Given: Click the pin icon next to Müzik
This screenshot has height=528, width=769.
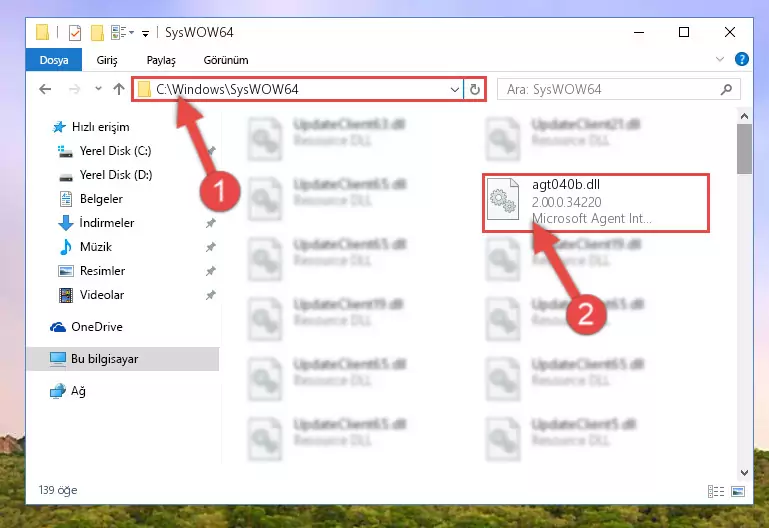Looking at the screenshot, I should (x=210, y=247).
